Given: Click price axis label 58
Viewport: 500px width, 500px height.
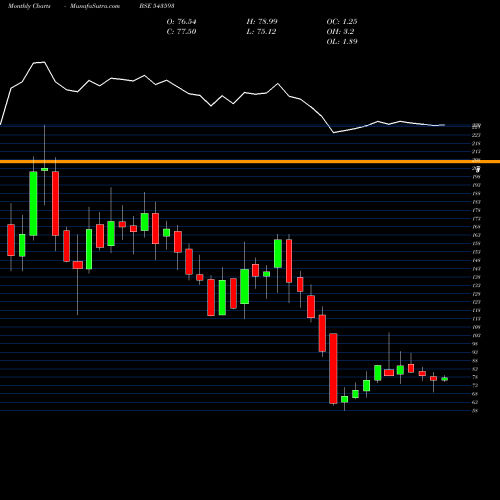Looking at the screenshot, I should (x=475, y=411).
